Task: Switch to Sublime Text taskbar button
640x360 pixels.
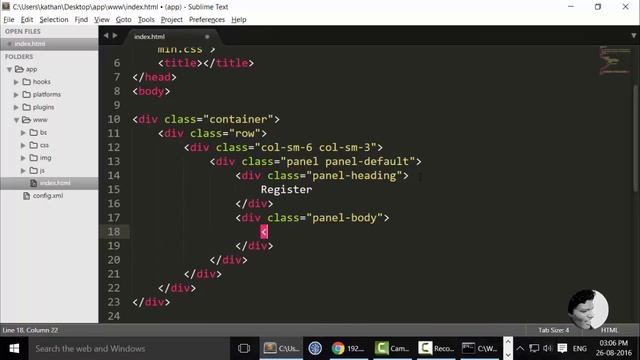Action: coord(281,349)
